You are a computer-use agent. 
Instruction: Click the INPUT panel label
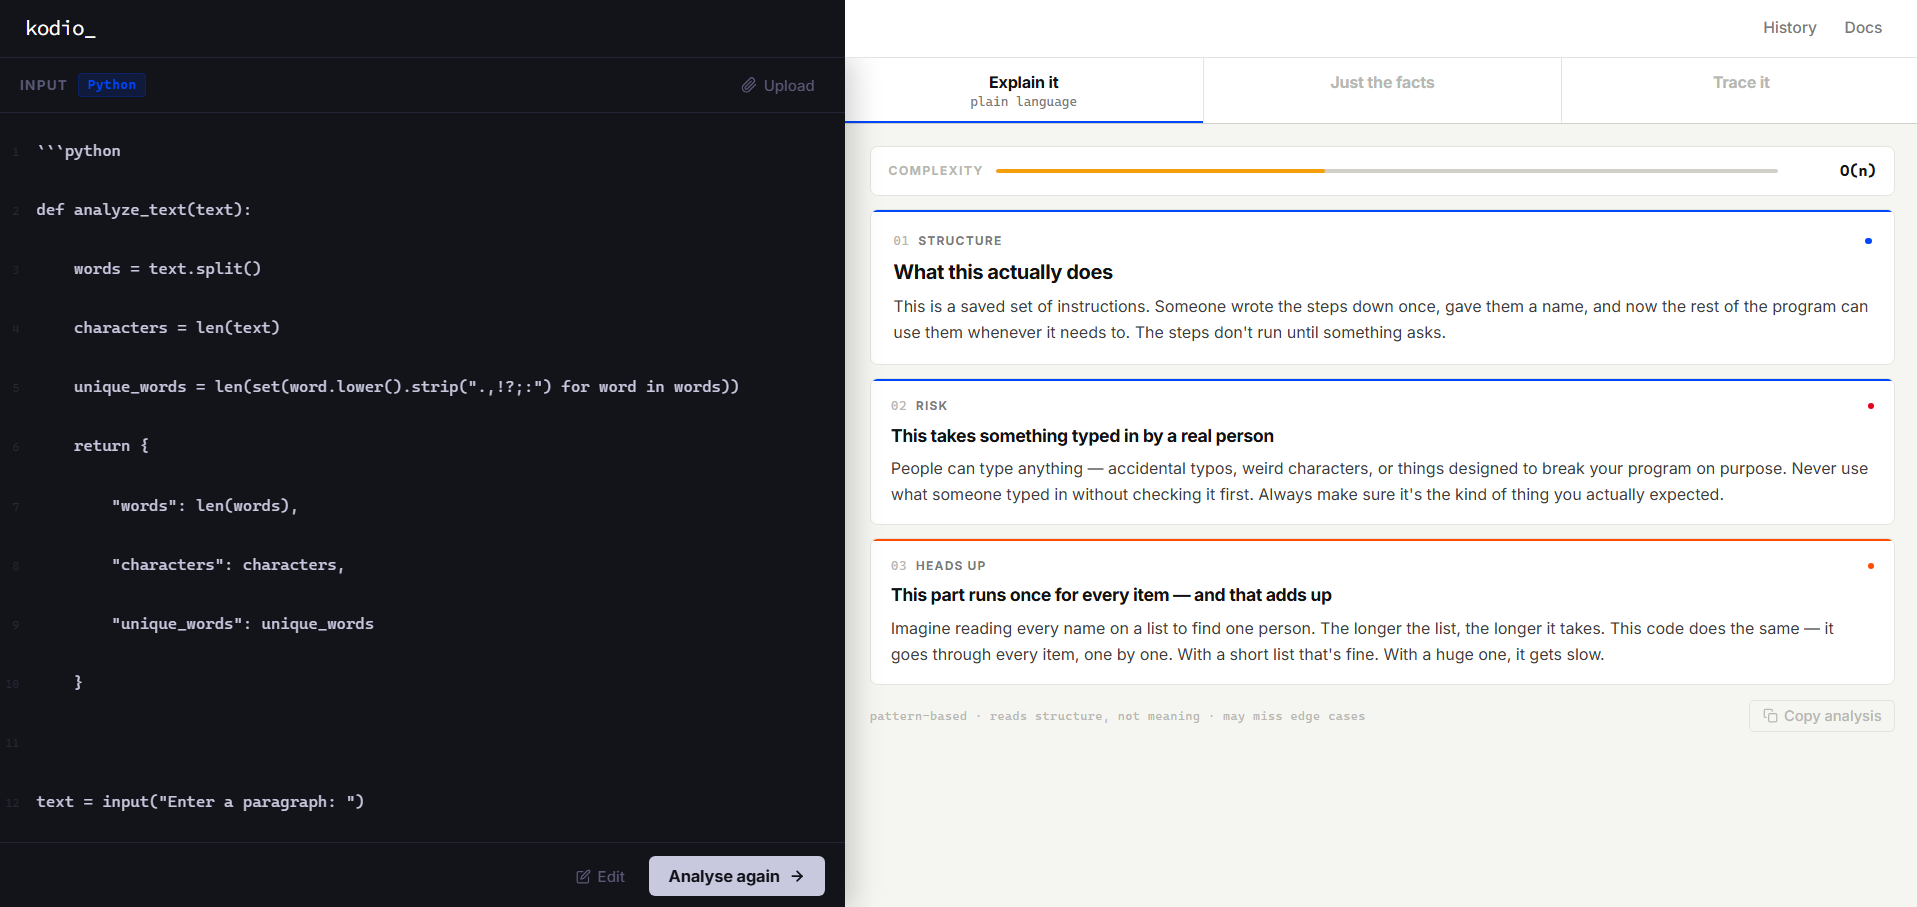click(x=43, y=85)
